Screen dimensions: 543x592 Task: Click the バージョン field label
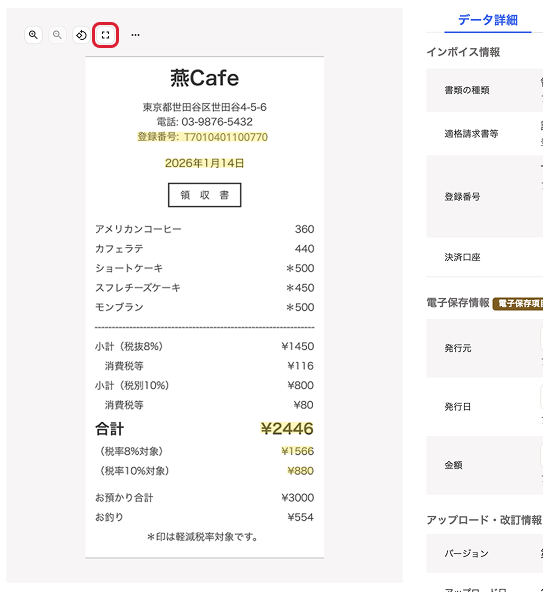coord(466,553)
